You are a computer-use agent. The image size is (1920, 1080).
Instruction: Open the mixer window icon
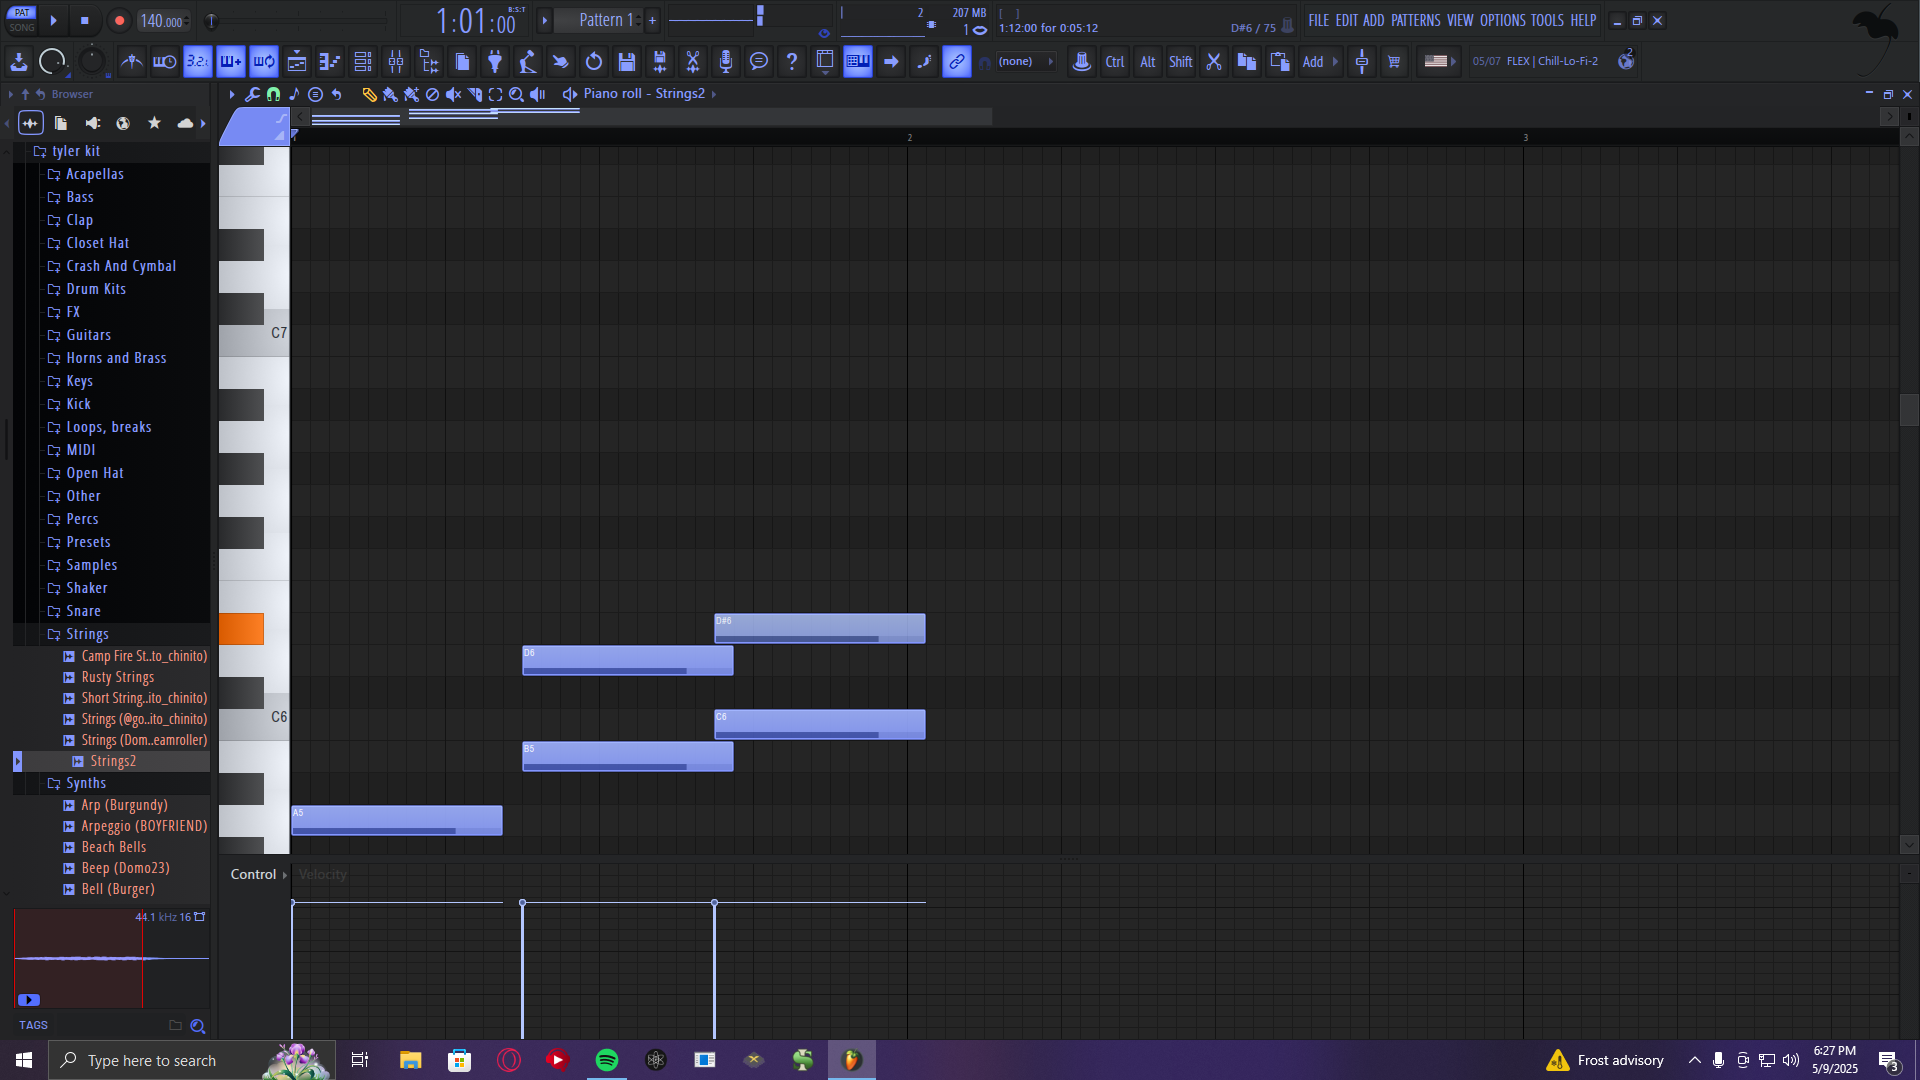tap(396, 62)
